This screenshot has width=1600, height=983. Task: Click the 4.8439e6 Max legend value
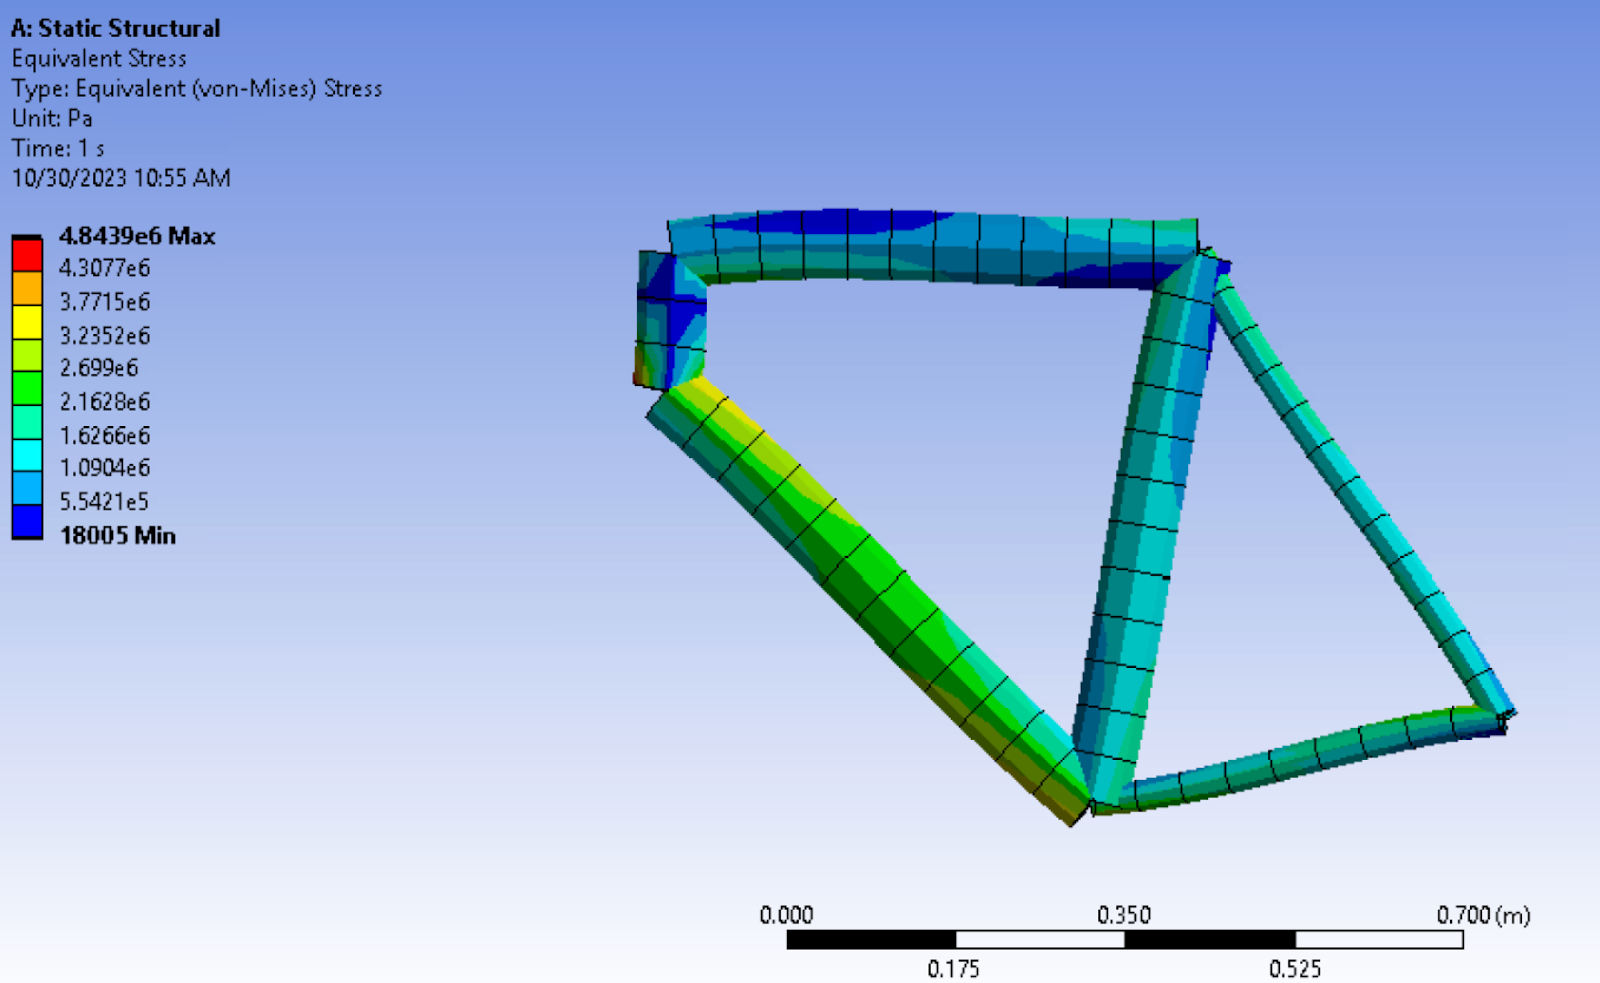pos(137,236)
